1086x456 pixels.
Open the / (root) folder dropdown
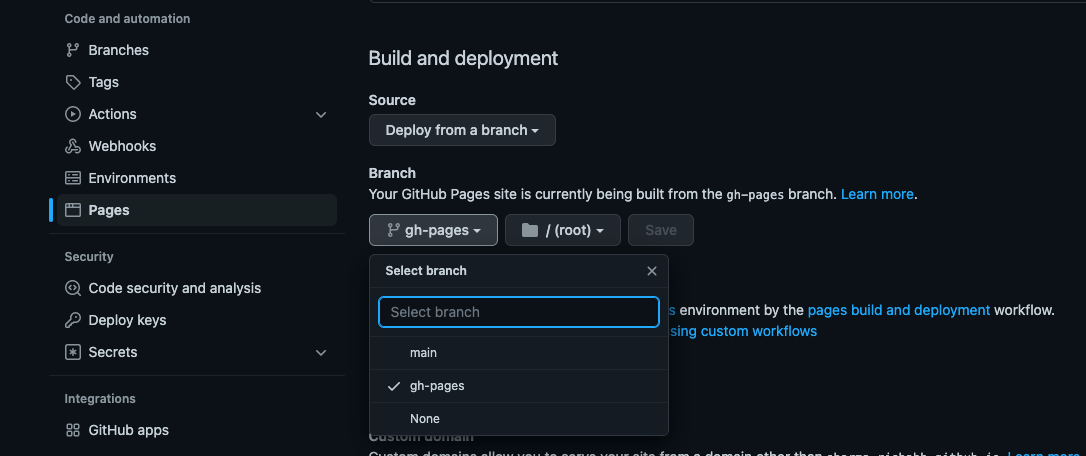[x=562, y=230]
